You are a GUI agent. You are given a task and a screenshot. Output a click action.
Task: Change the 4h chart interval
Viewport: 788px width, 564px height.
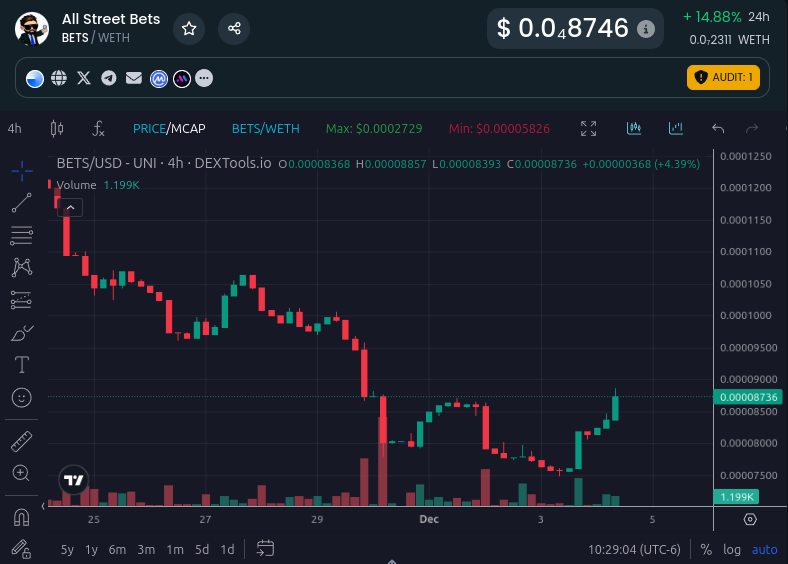tap(15, 129)
